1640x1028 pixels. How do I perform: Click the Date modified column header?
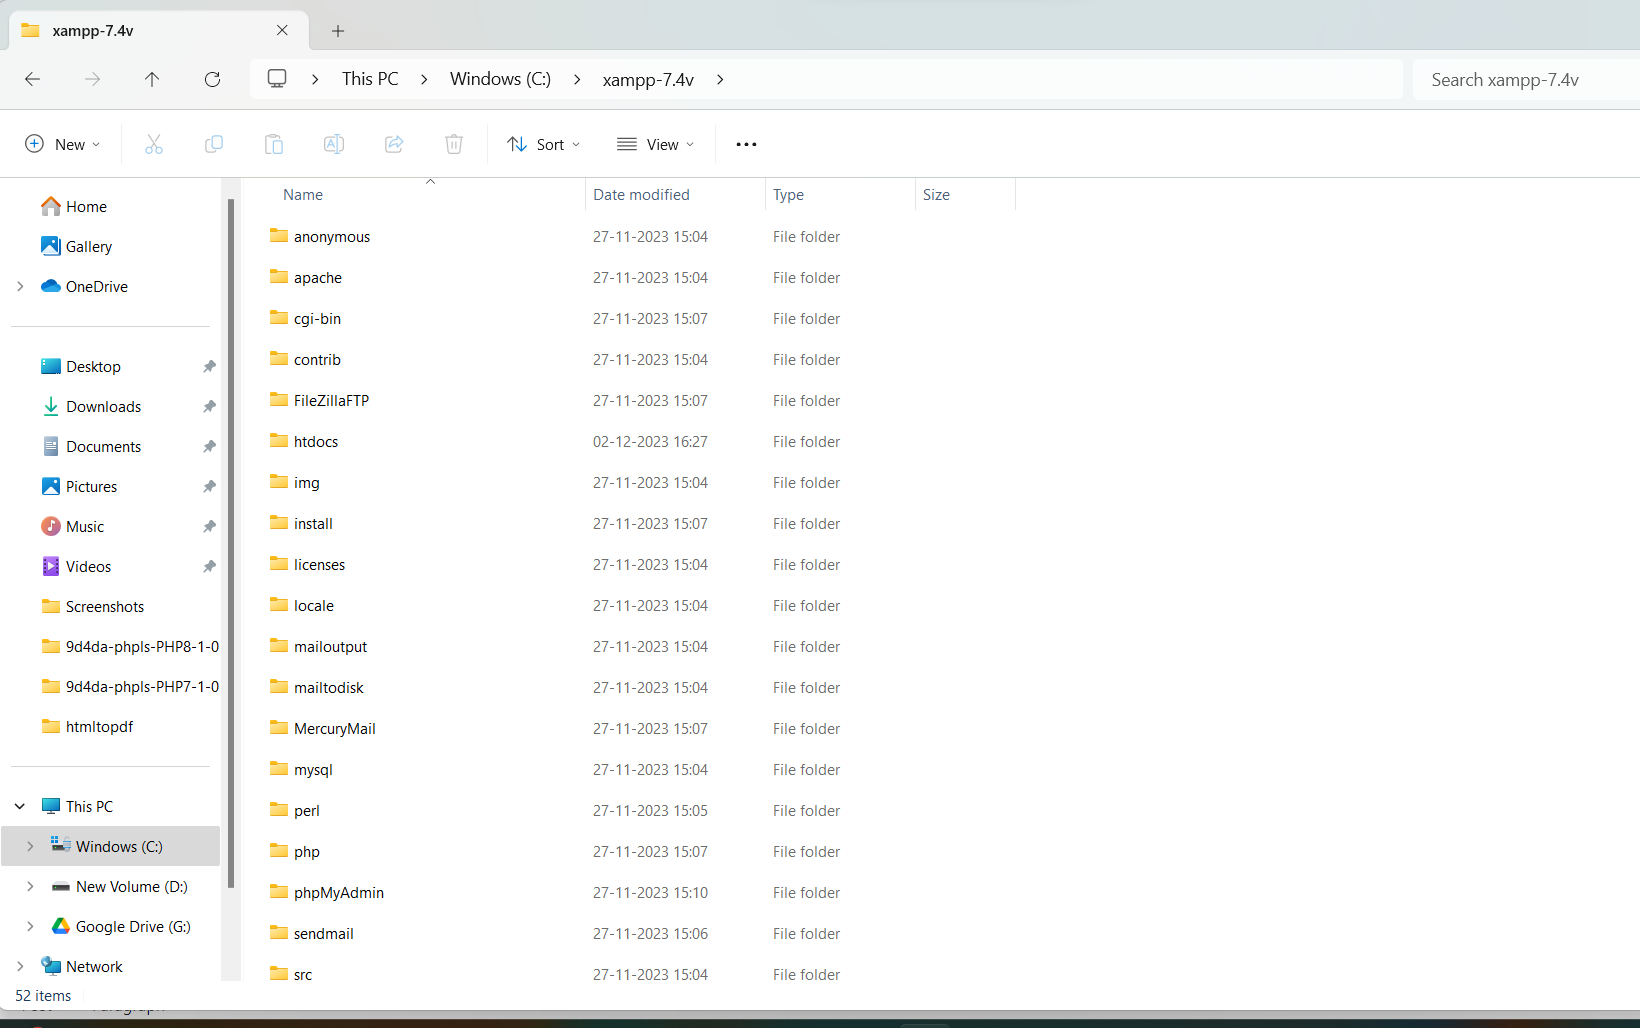(641, 195)
